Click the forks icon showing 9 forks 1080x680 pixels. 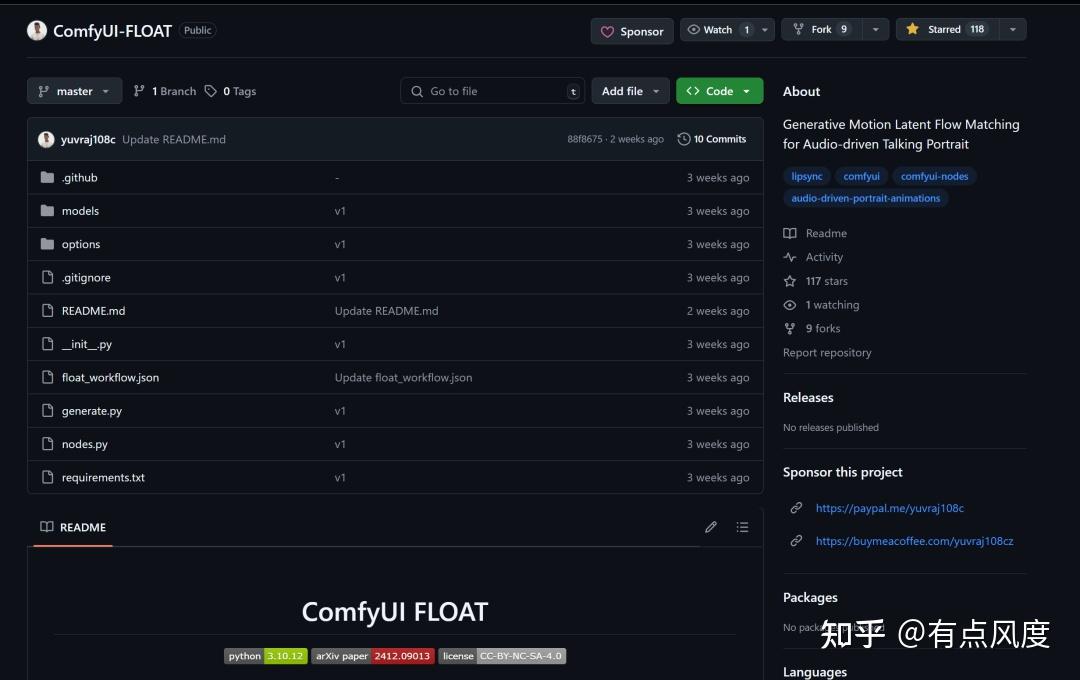(791, 328)
